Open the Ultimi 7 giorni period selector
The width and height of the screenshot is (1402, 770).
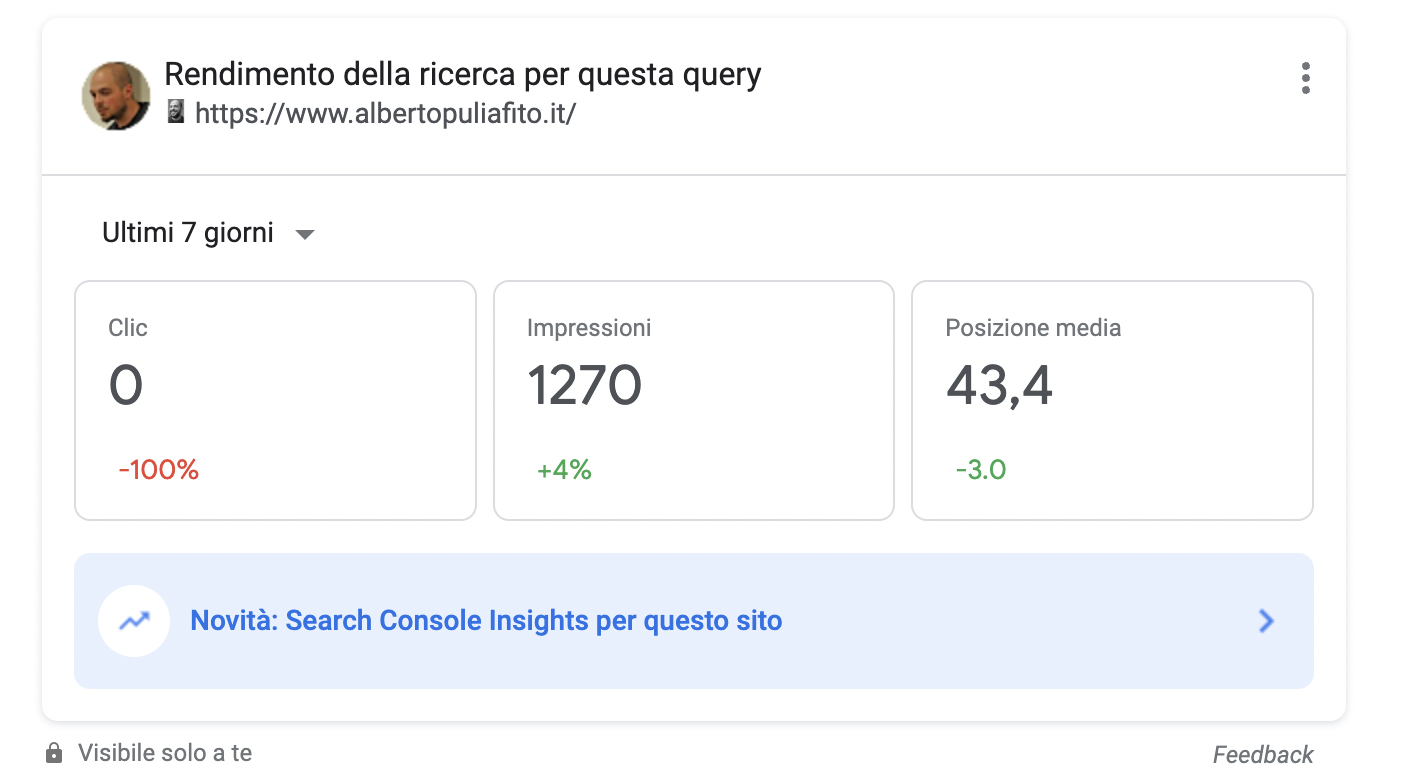click(208, 234)
